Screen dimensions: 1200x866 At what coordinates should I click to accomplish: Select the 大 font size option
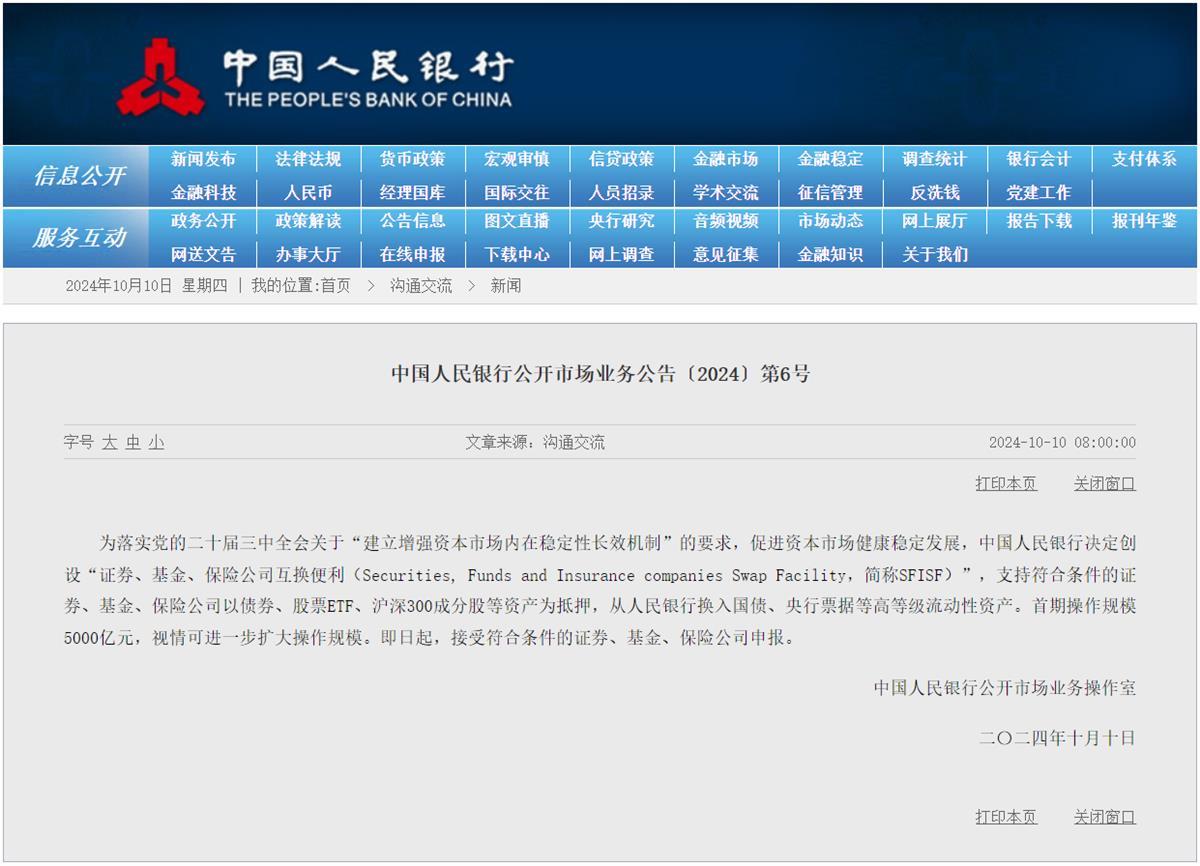tap(110, 441)
